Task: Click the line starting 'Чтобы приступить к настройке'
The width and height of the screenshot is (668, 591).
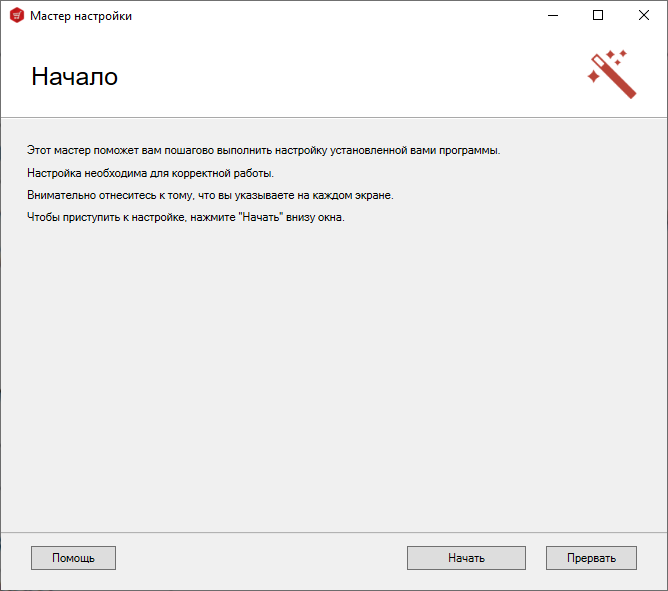Action: click(186, 217)
